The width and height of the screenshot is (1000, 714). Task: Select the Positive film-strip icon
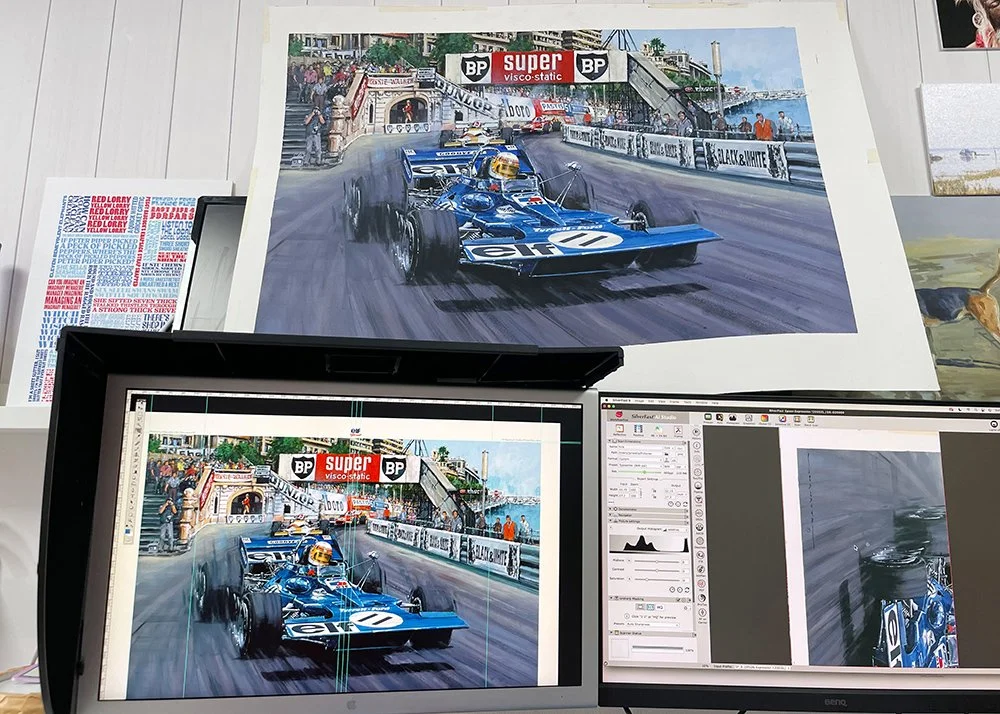[x=638, y=429]
